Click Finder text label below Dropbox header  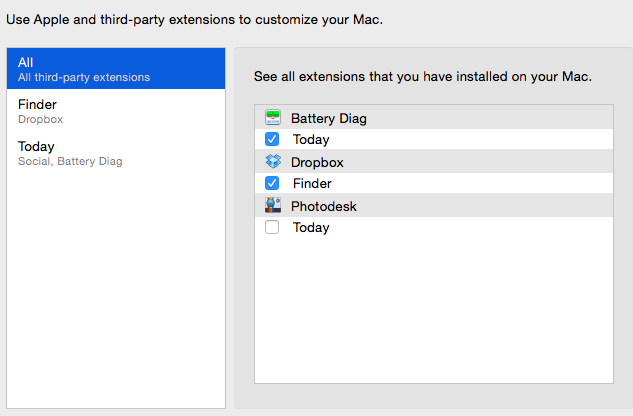click(312, 184)
